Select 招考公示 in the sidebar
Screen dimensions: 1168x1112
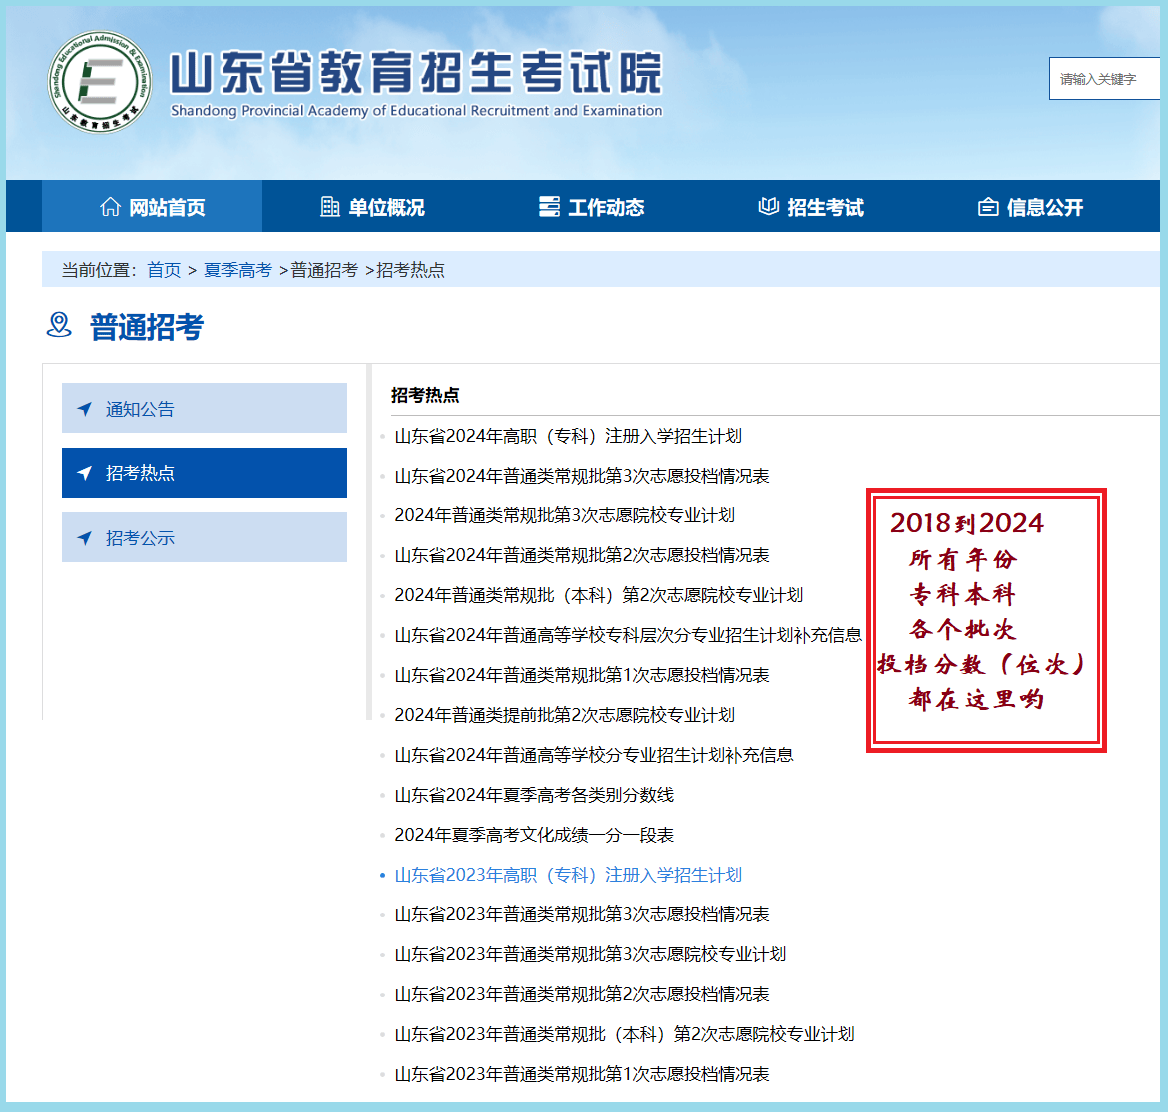point(204,537)
